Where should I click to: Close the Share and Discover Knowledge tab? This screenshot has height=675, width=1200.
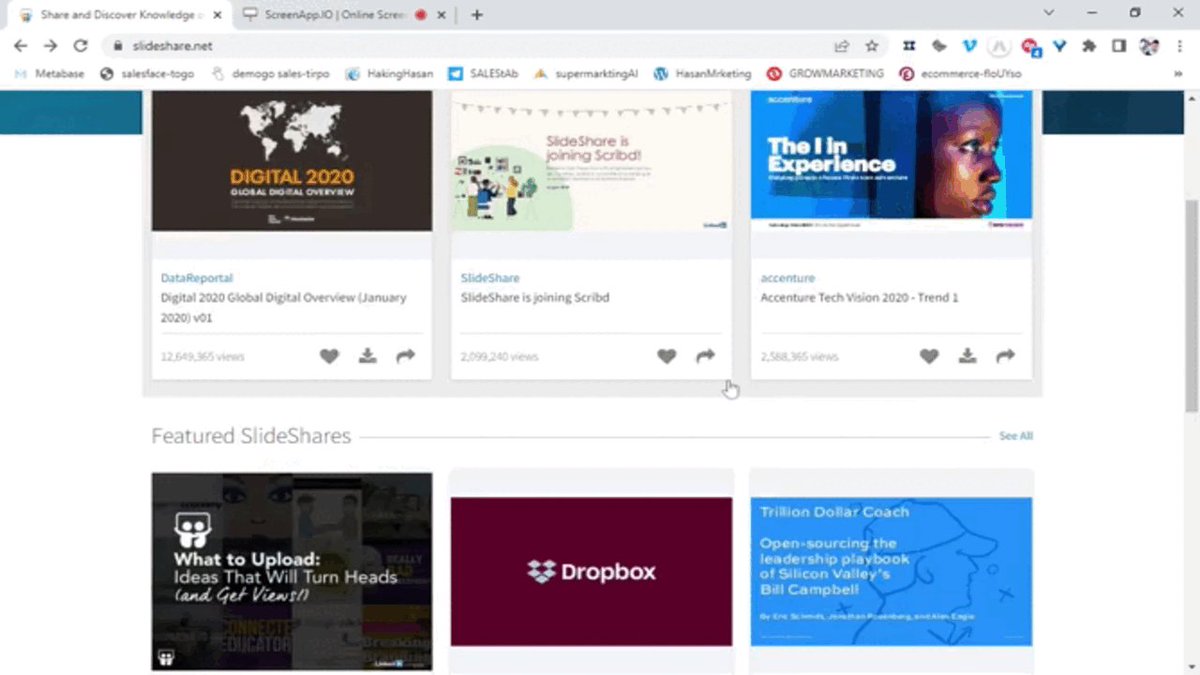pyautogui.click(x=218, y=15)
